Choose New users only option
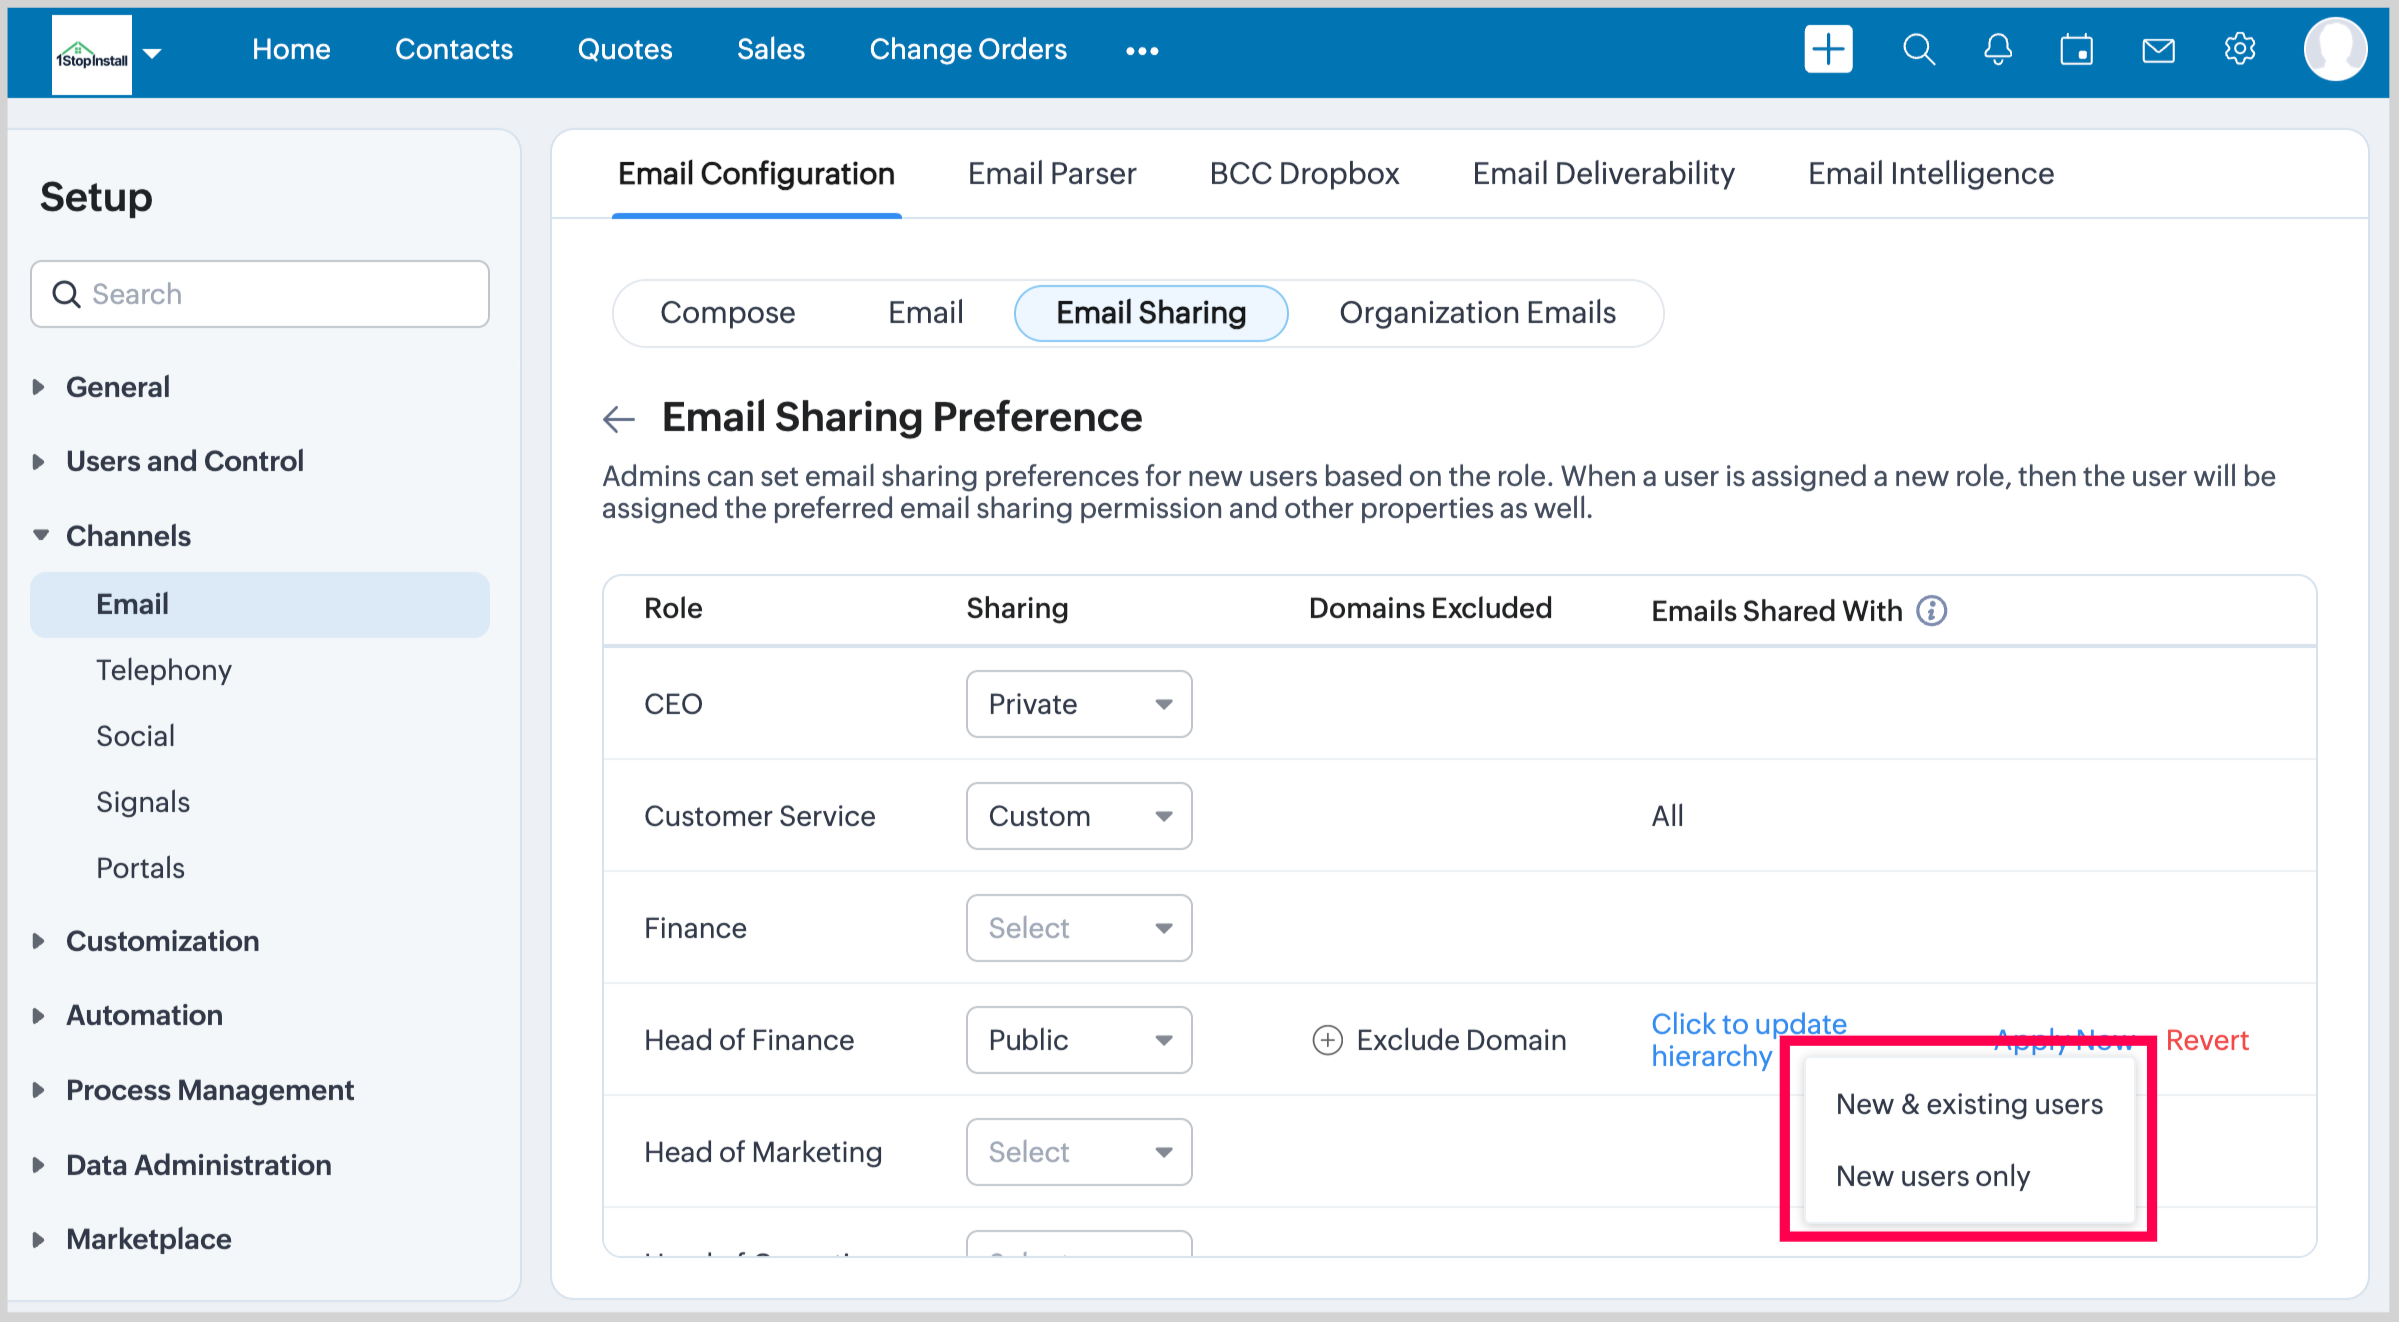 [x=1932, y=1176]
